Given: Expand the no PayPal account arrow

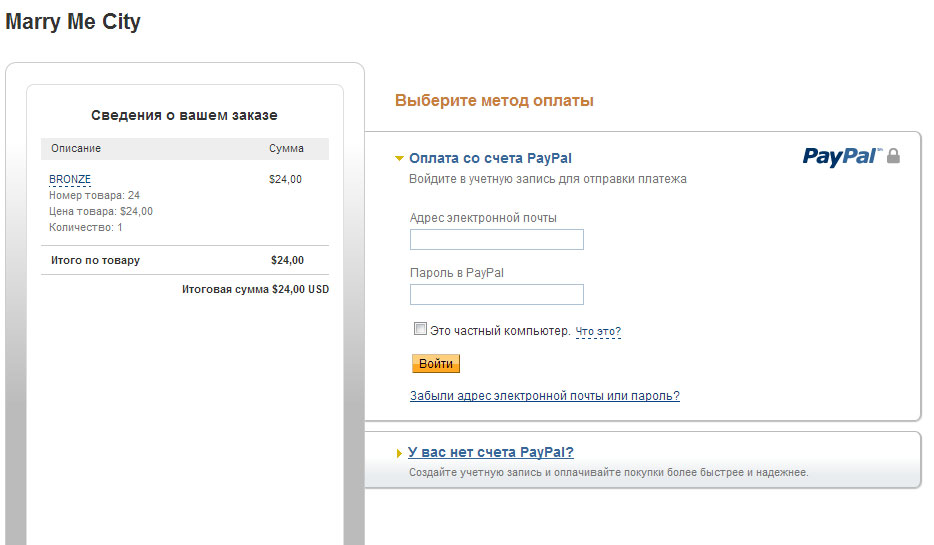Looking at the screenshot, I should point(399,453).
